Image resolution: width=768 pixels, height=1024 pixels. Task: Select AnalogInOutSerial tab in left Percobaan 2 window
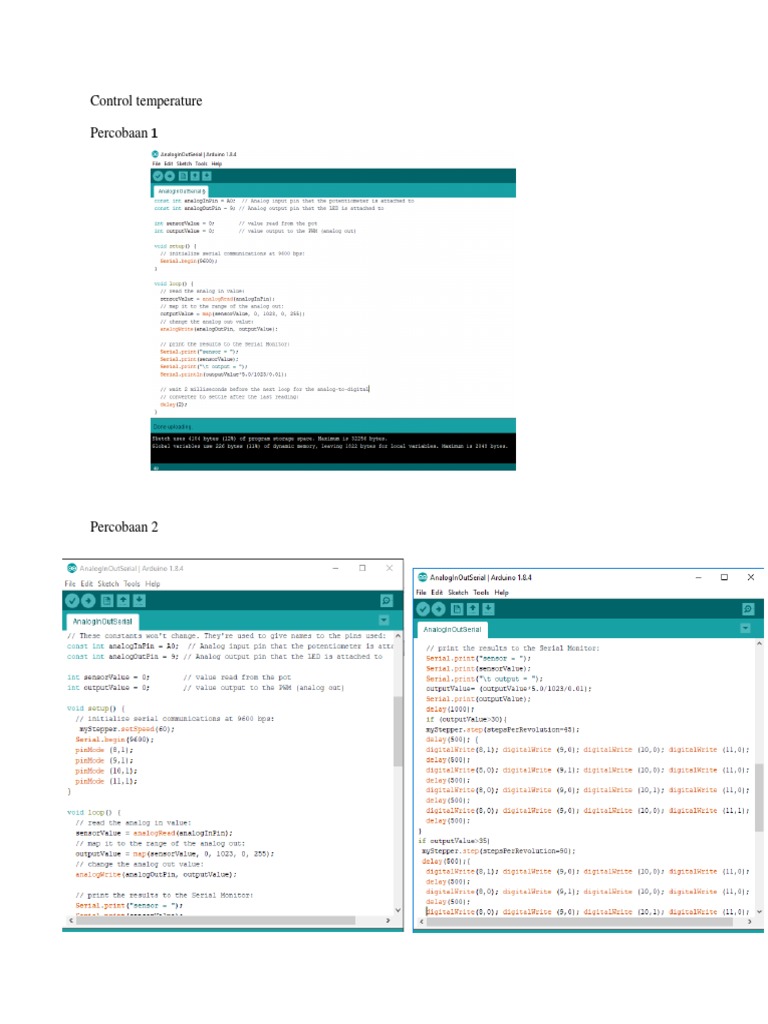point(103,621)
